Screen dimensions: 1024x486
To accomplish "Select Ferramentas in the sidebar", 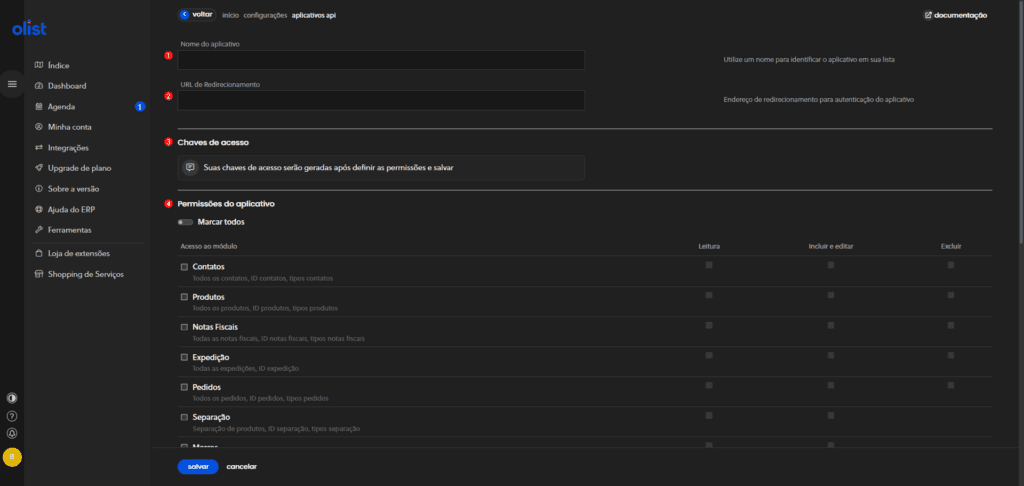I will (70, 230).
